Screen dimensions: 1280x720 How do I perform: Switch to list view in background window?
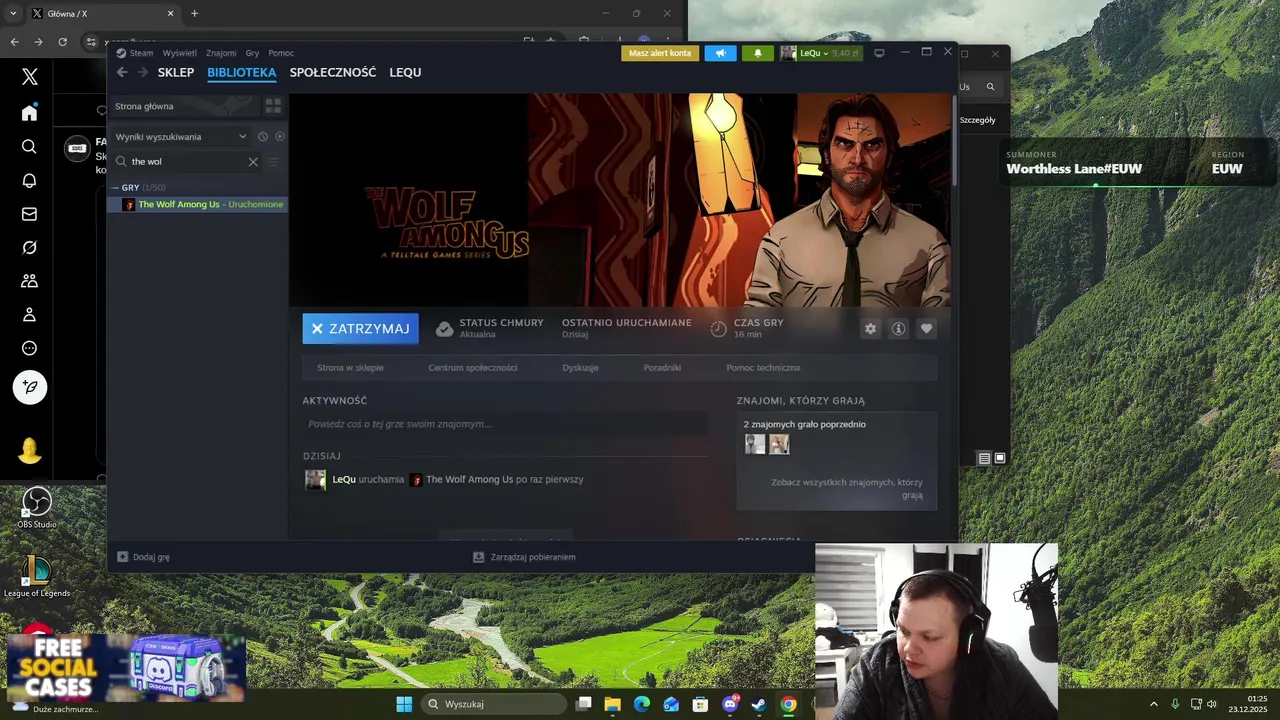point(984,458)
